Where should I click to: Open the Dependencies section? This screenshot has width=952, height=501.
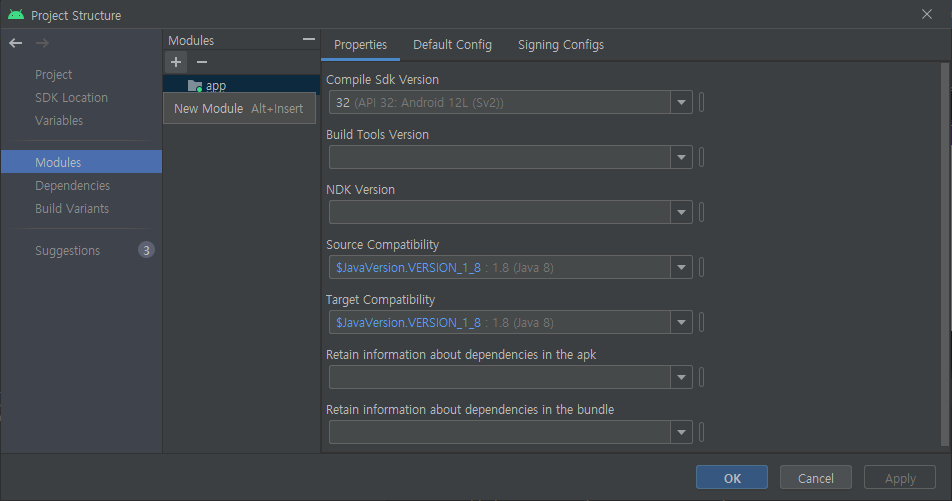pos(72,186)
